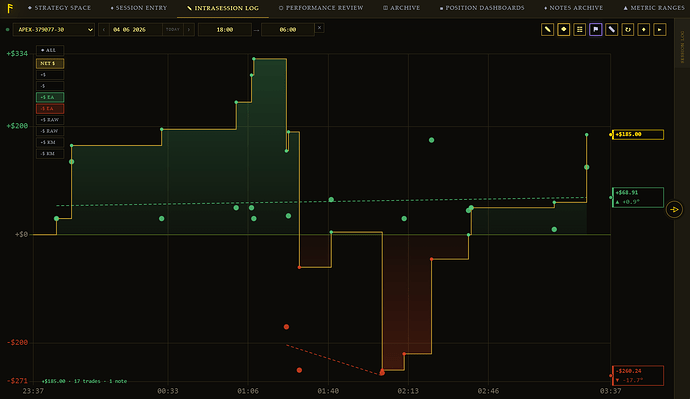Open the APEX-379077-30 account dropdown
Image resolution: width=690 pixels, height=399 pixels.
[x=54, y=29]
